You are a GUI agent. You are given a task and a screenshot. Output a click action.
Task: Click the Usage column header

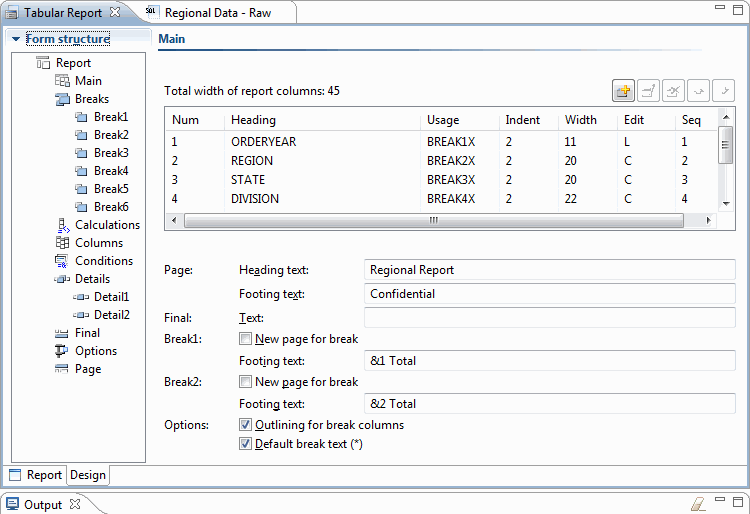(460, 120)
